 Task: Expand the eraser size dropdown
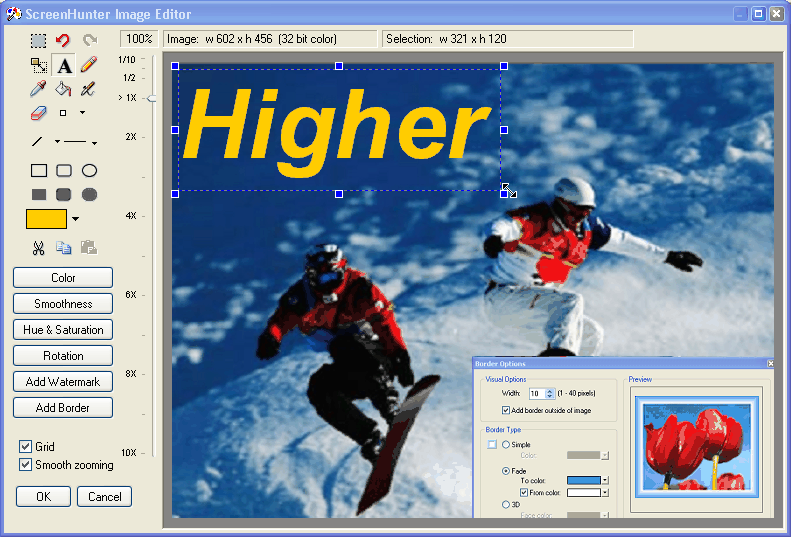tap(82, 113)
